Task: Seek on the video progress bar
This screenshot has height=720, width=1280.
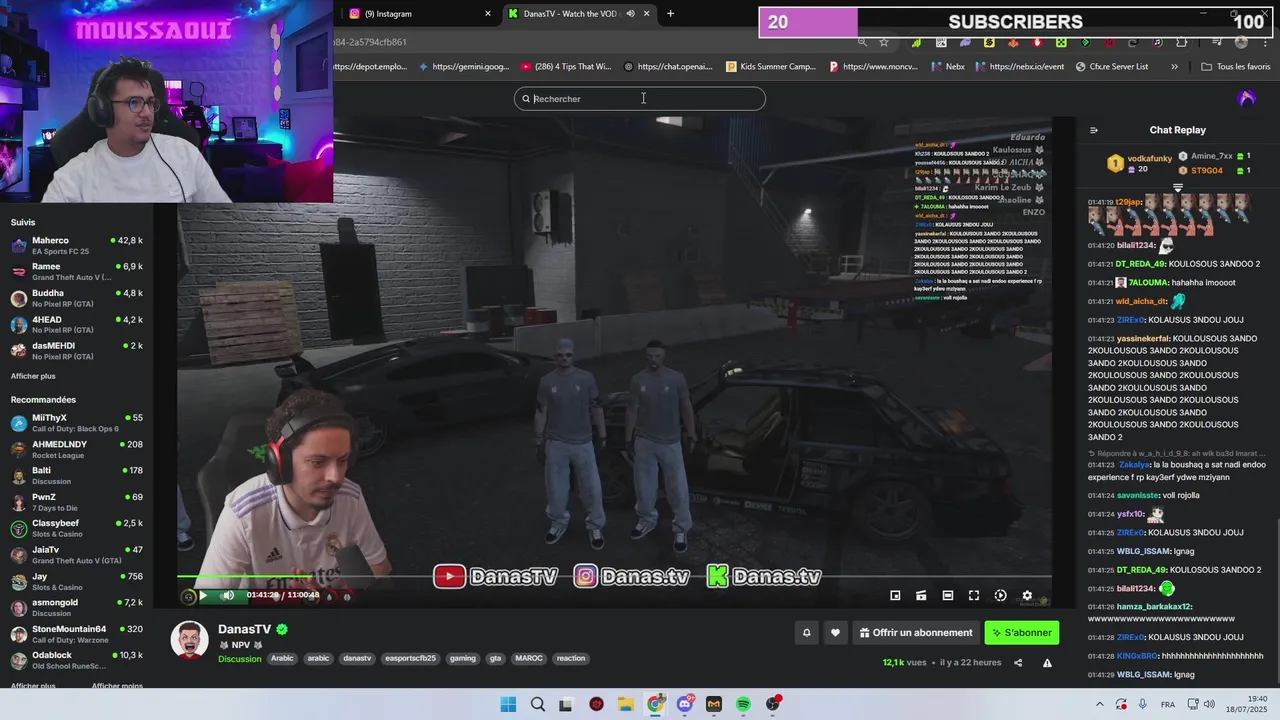Action: [614, 577]
